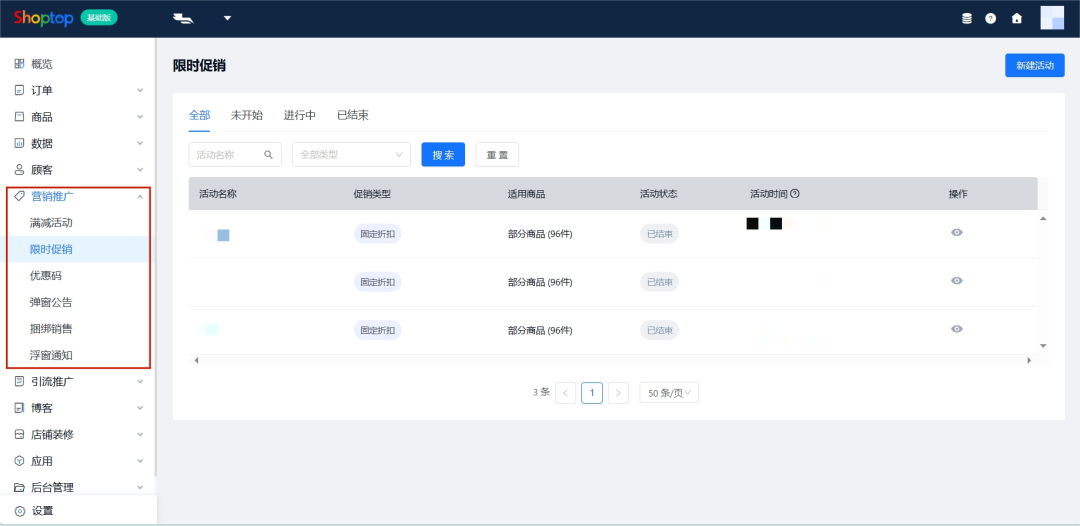The image size is (1080, 526).
Task: Open 捆绑销售 submenu item
Action: click(51, 328)
